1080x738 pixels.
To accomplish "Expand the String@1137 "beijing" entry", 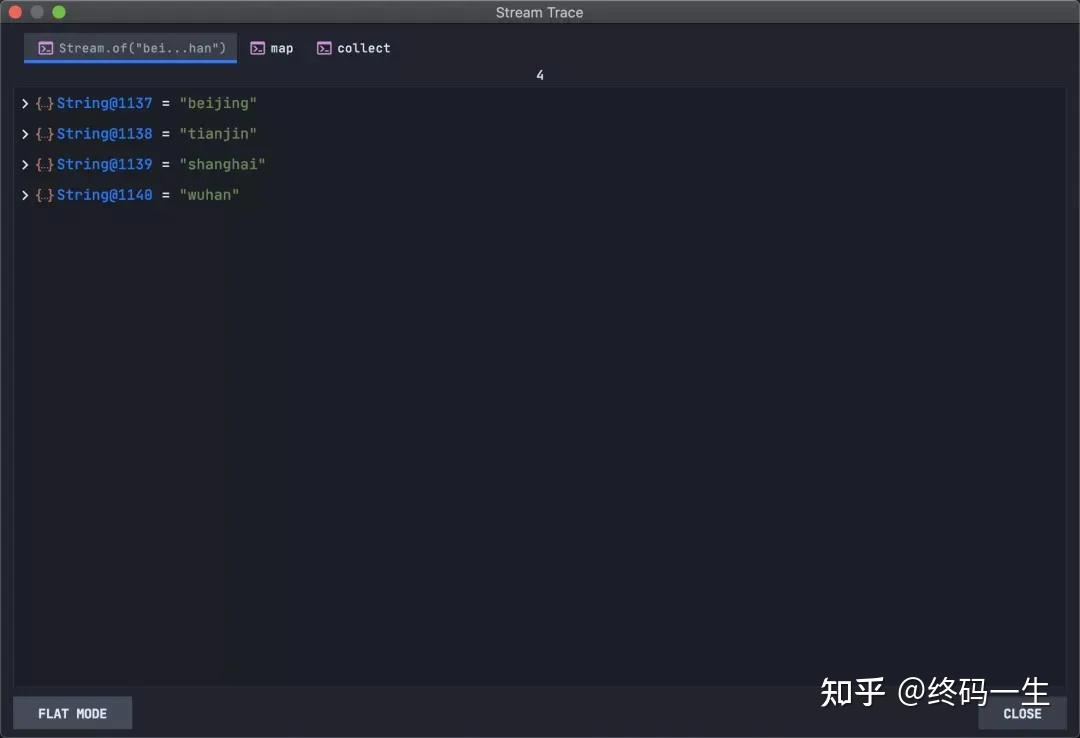I will tap(25, 102).
